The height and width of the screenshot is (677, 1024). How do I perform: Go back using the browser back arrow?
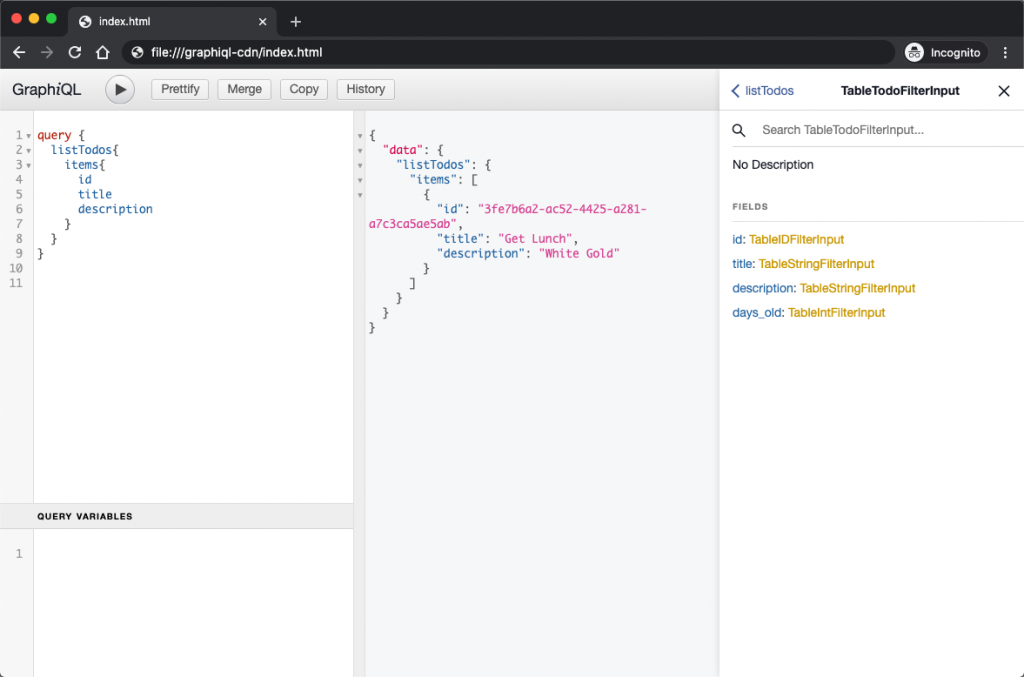[x=19, y=52]
